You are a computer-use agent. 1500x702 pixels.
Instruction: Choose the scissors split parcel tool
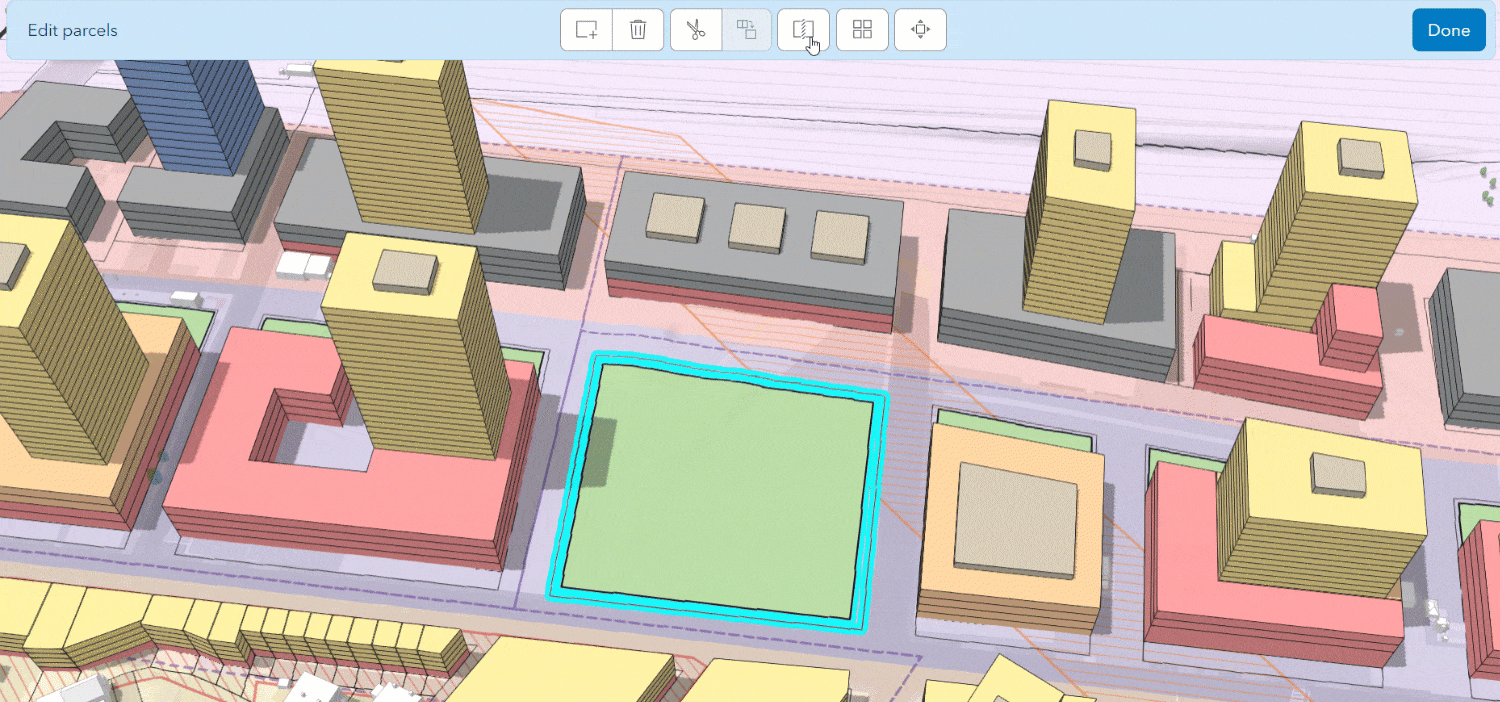(696, 30)
